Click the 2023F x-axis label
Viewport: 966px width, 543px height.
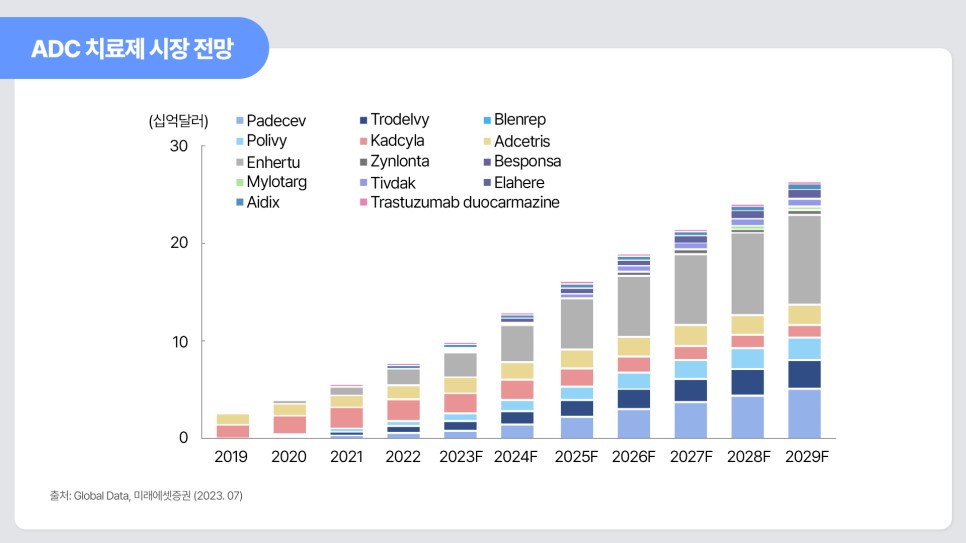click(461, 457)
